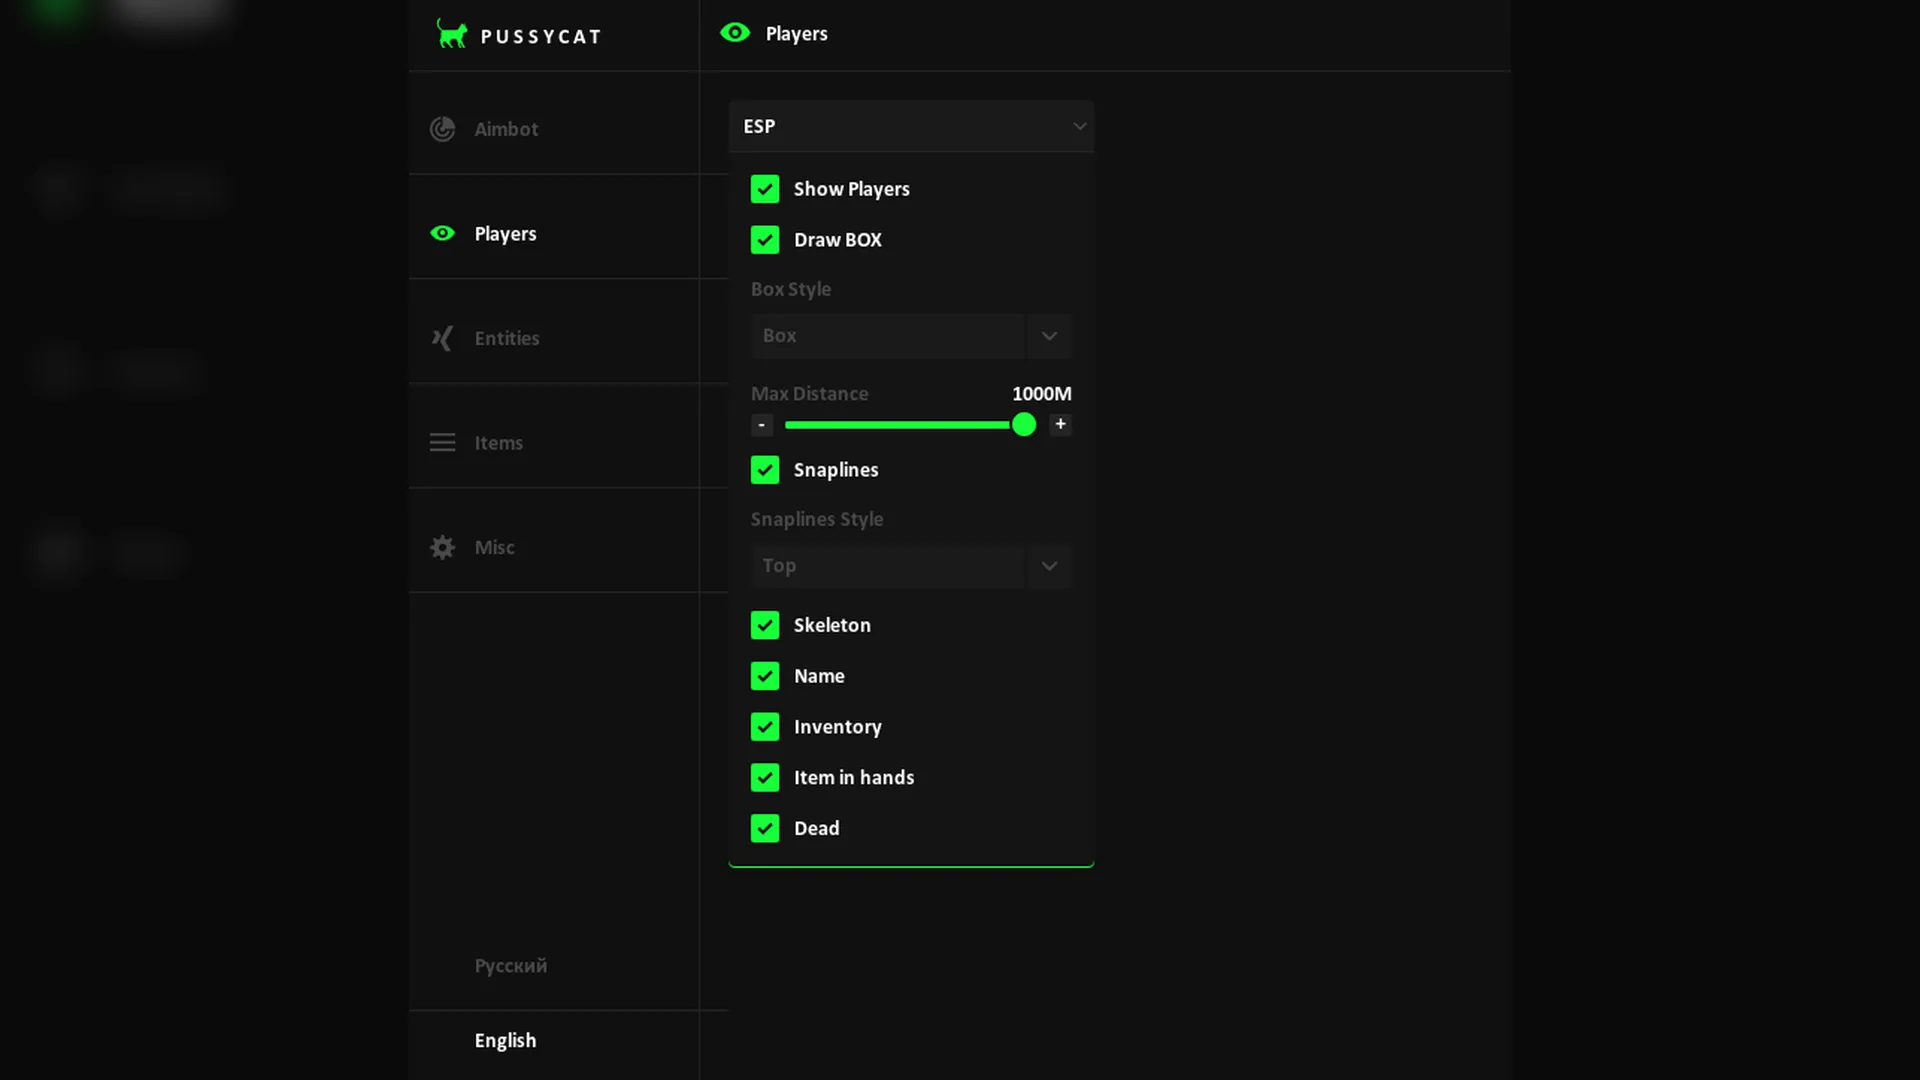Collapse the ESP section chevron
This screenshot has width=1920, height=1080.
pyautogui.click(x=1079, y=126)
